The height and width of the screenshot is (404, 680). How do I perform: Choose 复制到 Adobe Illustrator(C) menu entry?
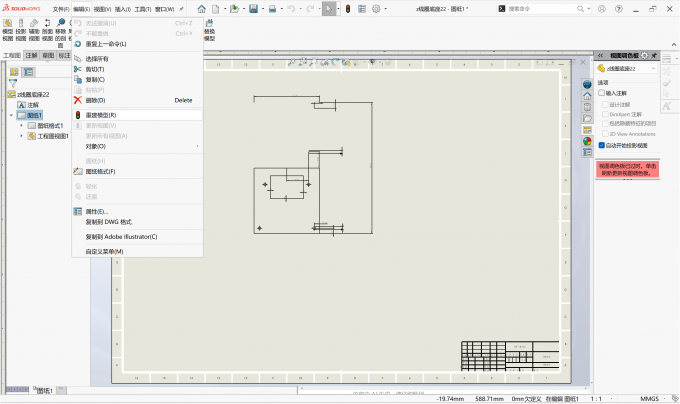pyautogui.click(x=137, y=237)
